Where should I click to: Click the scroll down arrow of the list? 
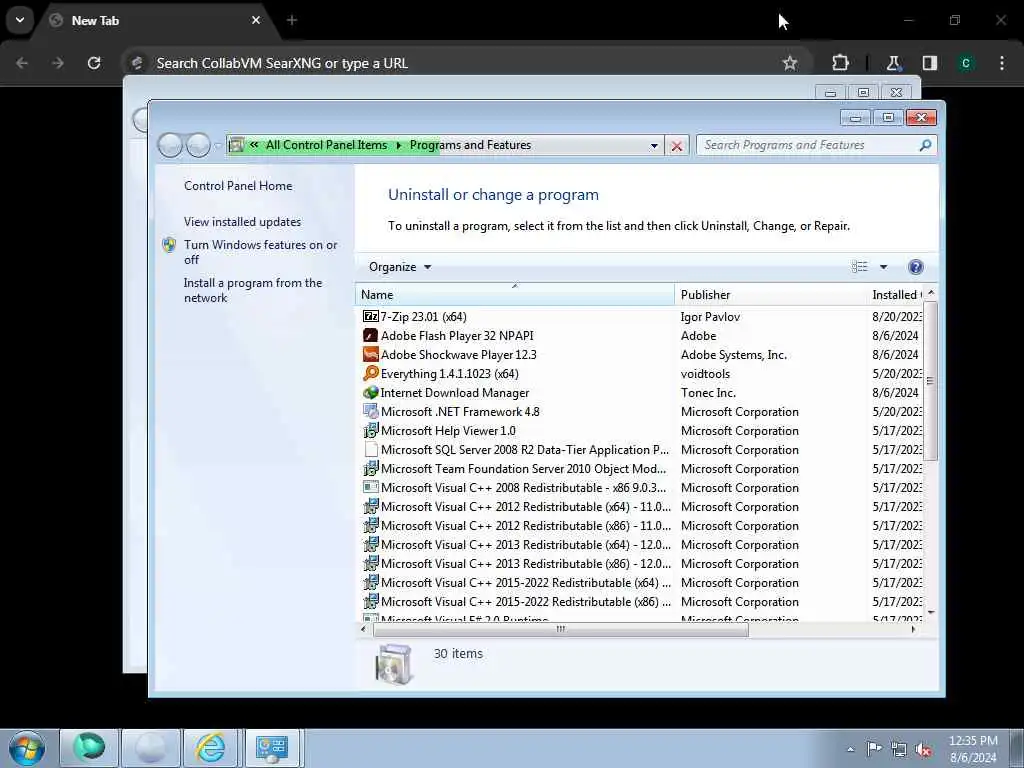click(931, 612)
